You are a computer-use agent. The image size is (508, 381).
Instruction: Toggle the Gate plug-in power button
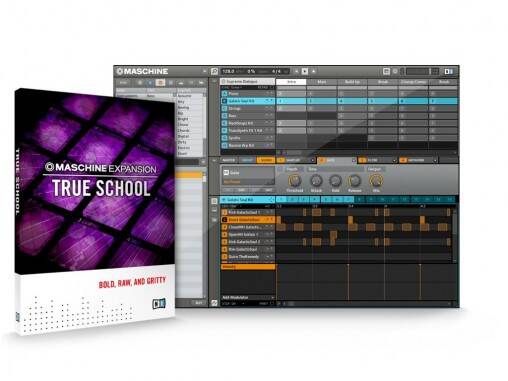[x=226, y=172]
